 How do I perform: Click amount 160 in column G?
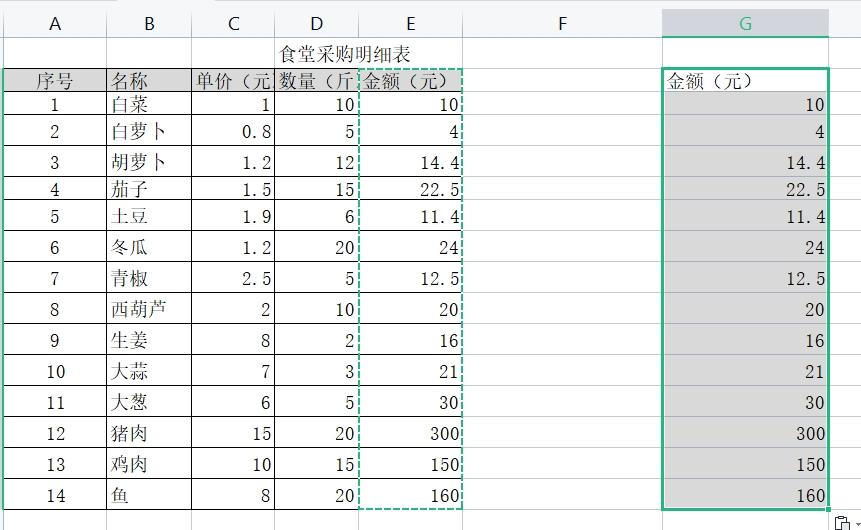(746, 494)
